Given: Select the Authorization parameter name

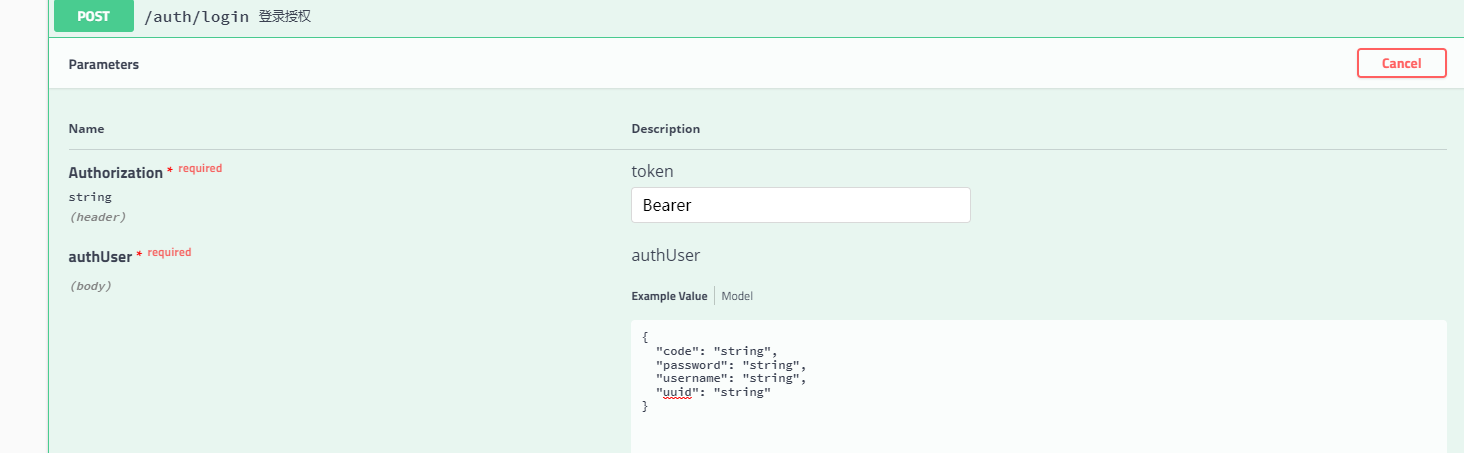Looking at the screenshot, I should [x=115, y=173].
